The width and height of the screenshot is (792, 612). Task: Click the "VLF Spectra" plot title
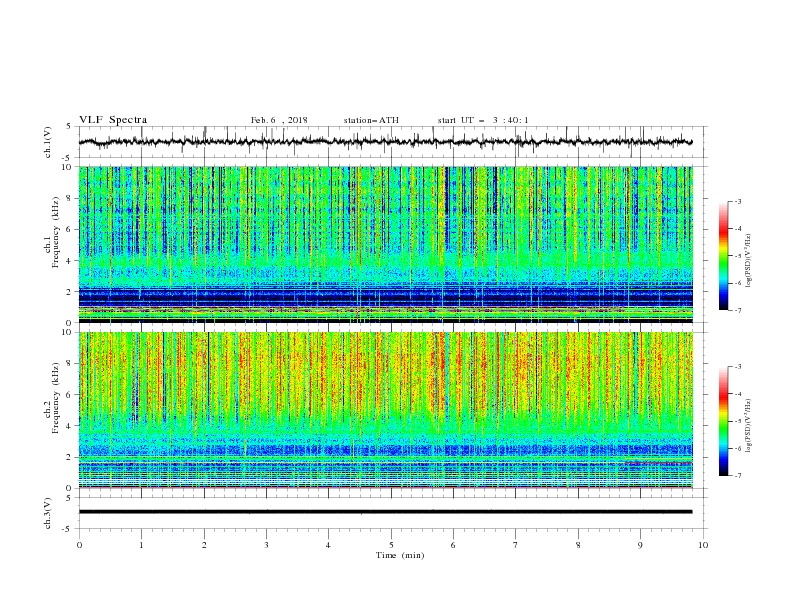coord(113,120)
